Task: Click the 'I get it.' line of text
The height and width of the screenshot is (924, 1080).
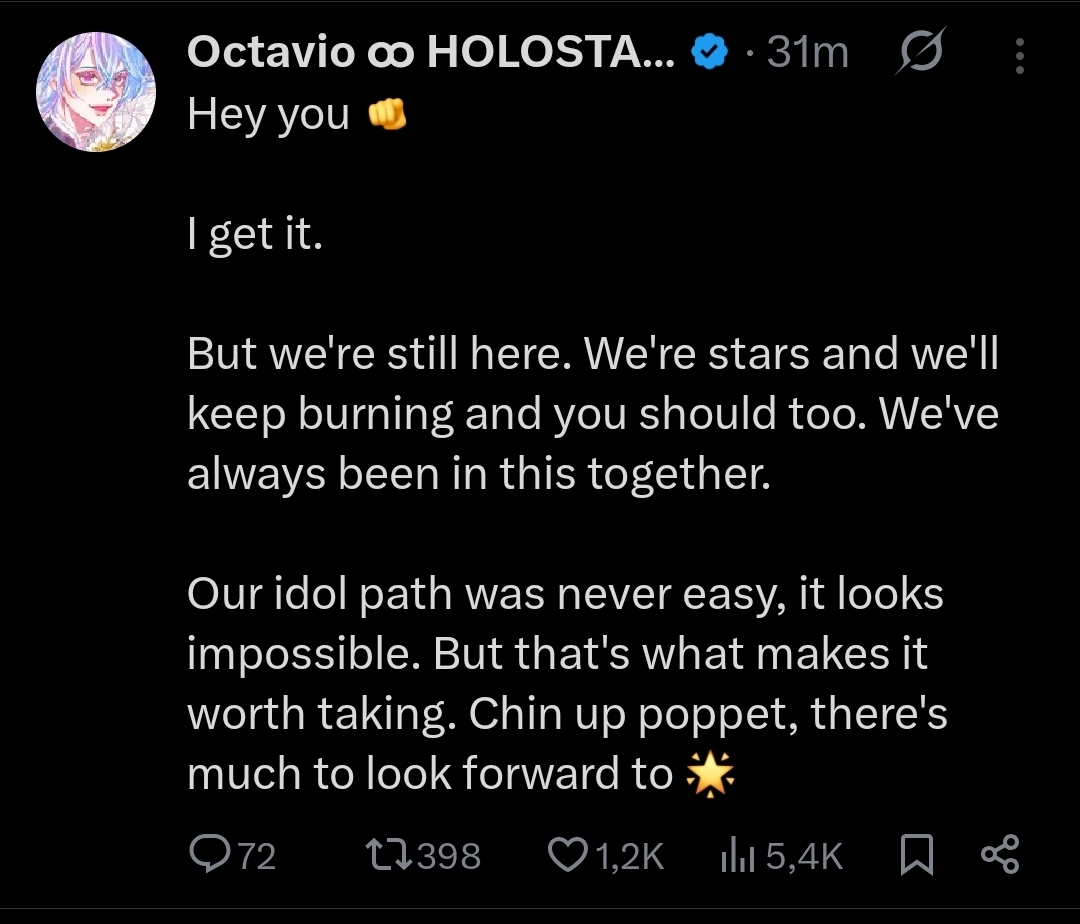Action: coord(255,234)
